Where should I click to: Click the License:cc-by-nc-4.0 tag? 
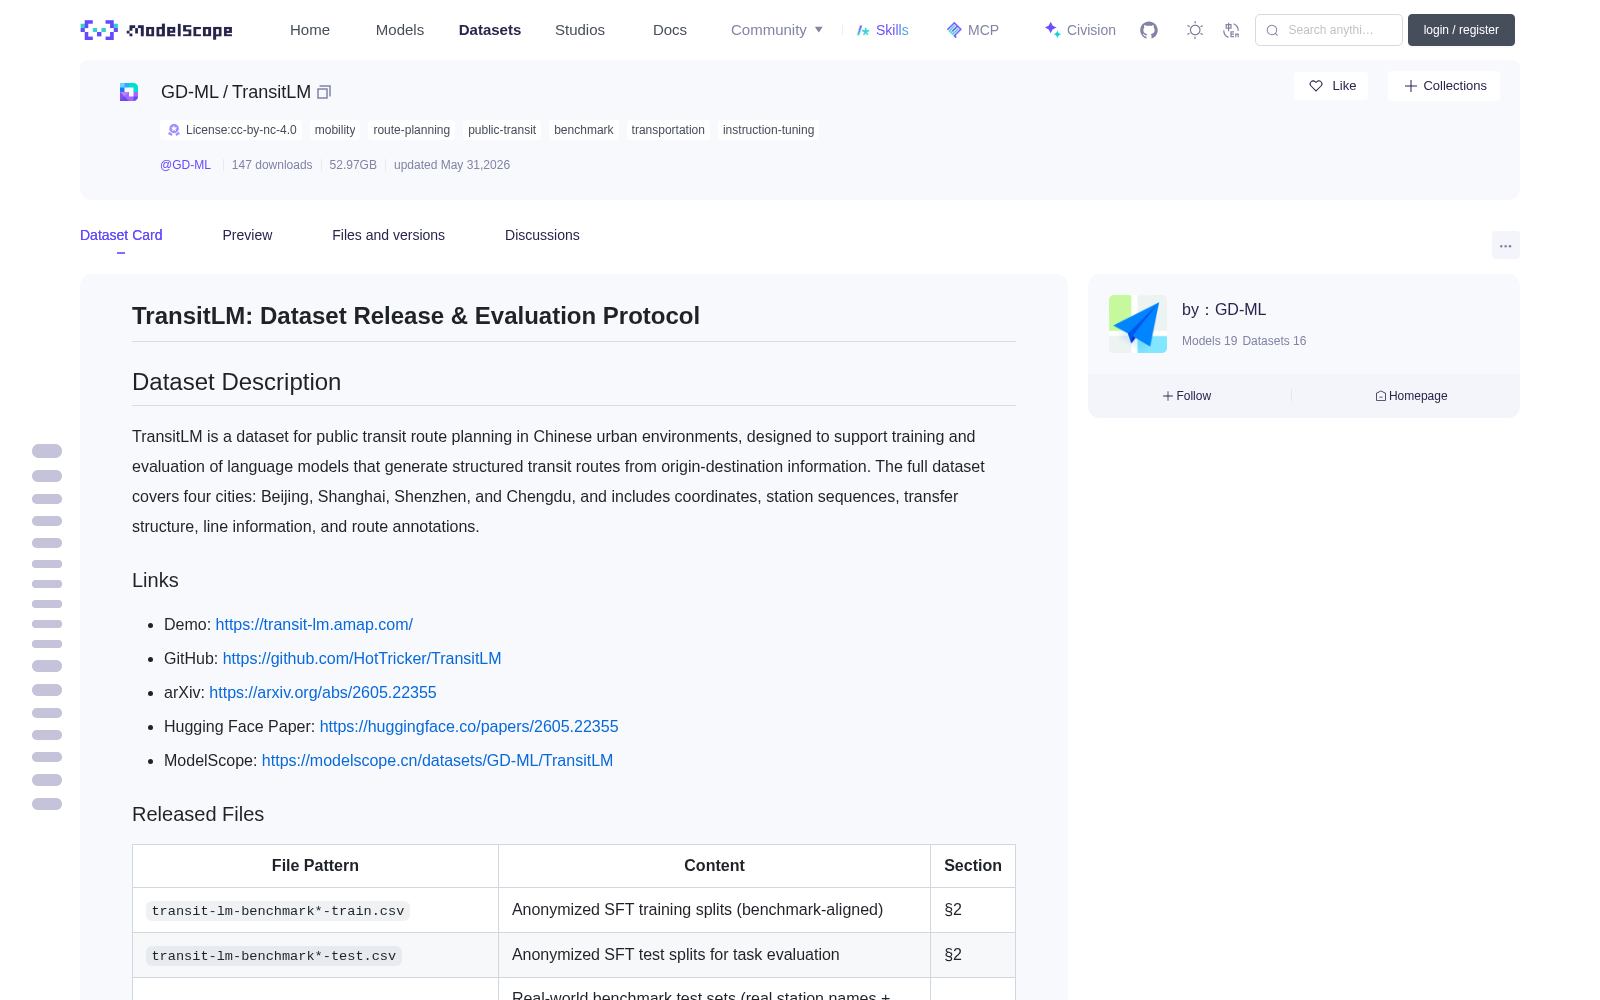[231, 130]
